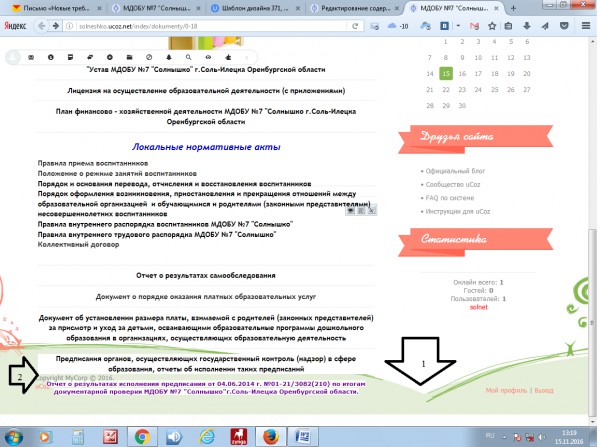Open 'FAQ по системе' link
Screen dimensions: 600x447
coord(450,198)
